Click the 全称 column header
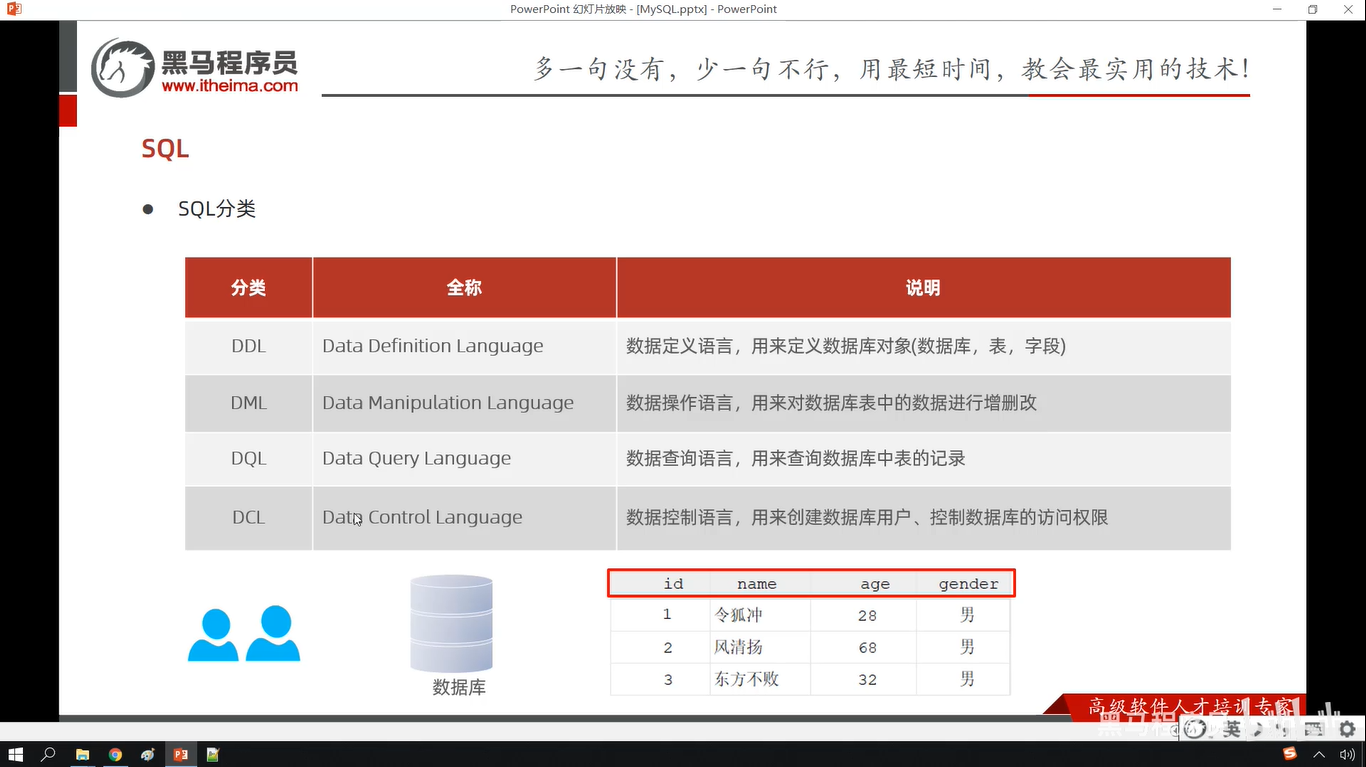 464,288
